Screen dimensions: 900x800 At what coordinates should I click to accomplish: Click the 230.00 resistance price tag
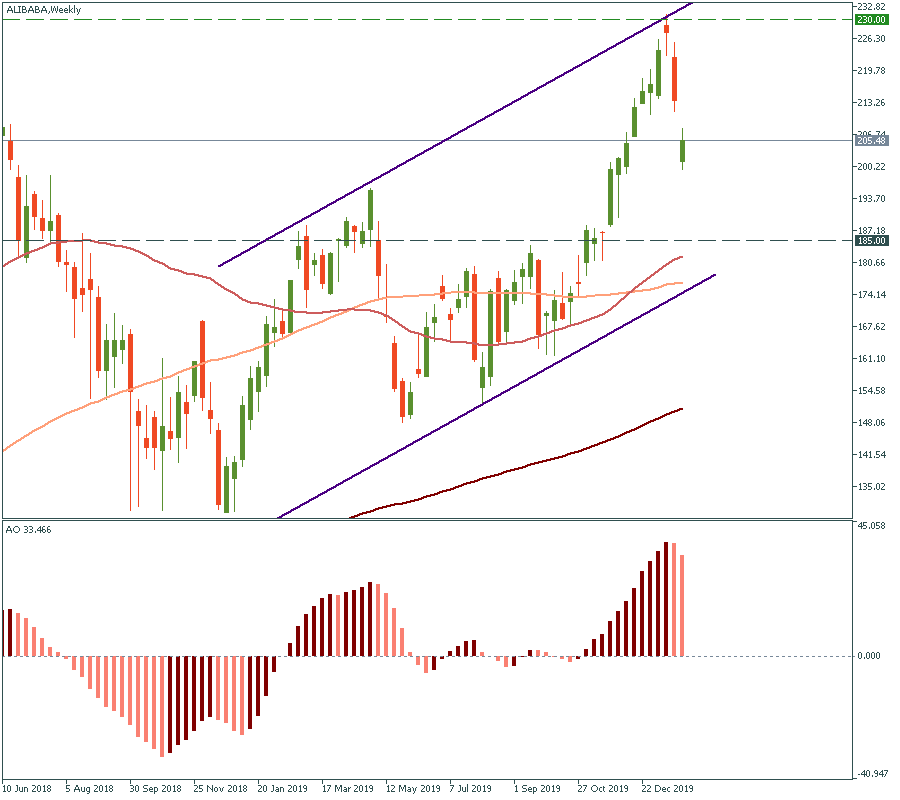872,19
